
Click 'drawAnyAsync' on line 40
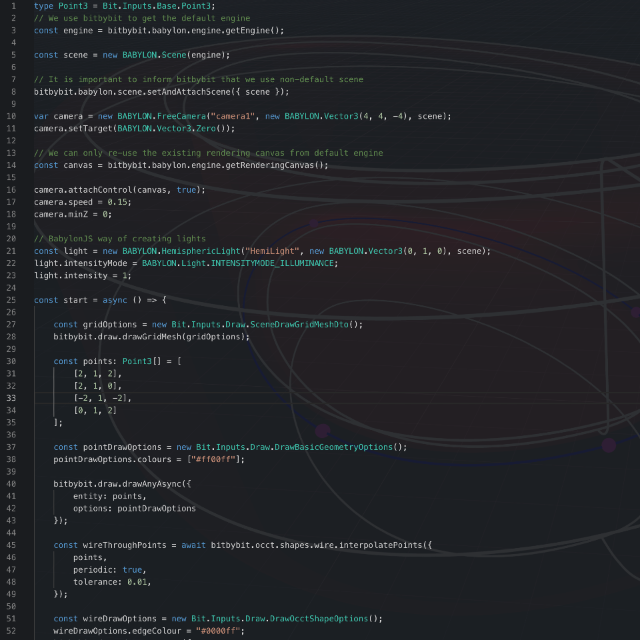tap(151, 484)
